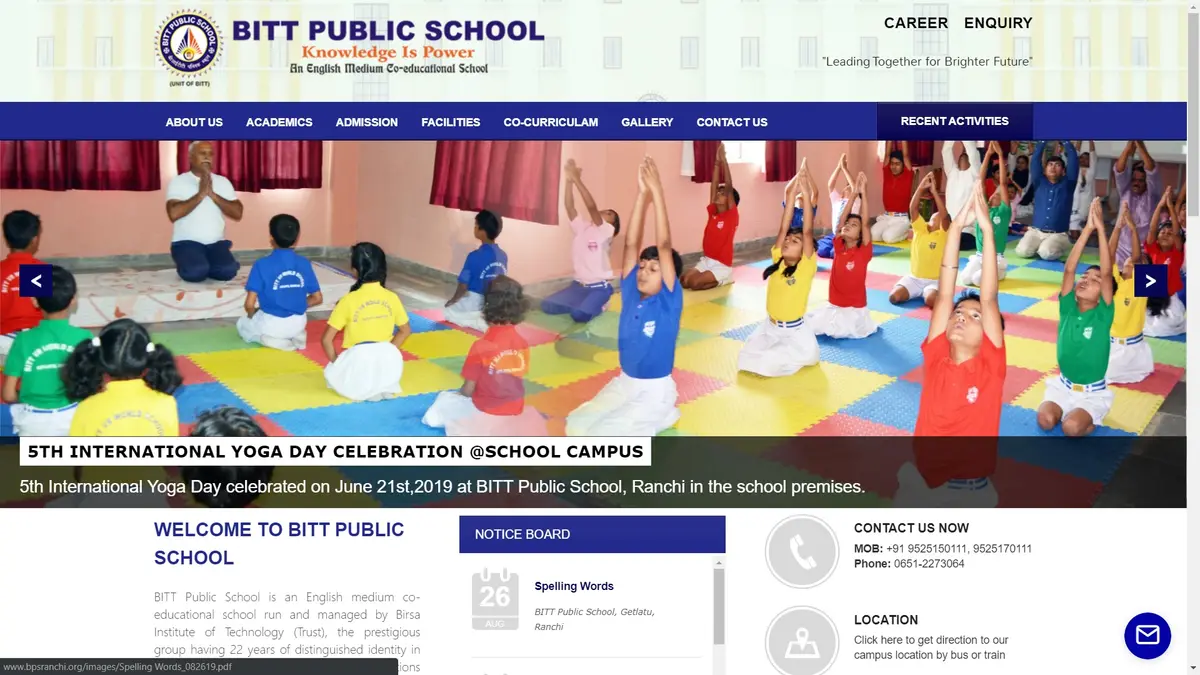This screenshot has width=1200, height=675.
Task: Open the ACADEMICS menu
Action: [279, 122]
